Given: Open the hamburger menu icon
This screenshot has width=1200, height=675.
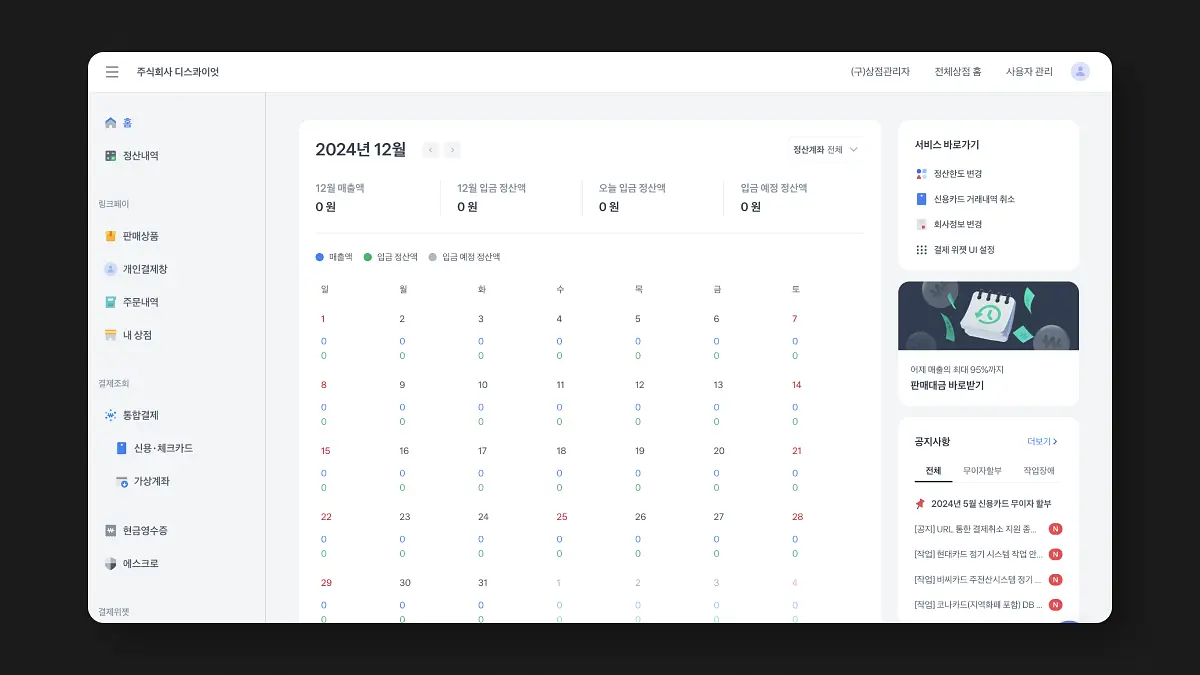Looking at the screenshot, I should (x=112, y=72).
